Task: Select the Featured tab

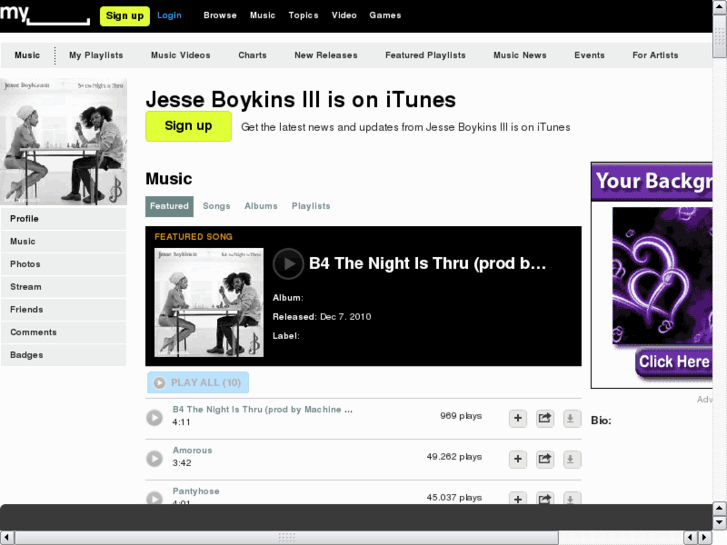Action: point(169,206)
